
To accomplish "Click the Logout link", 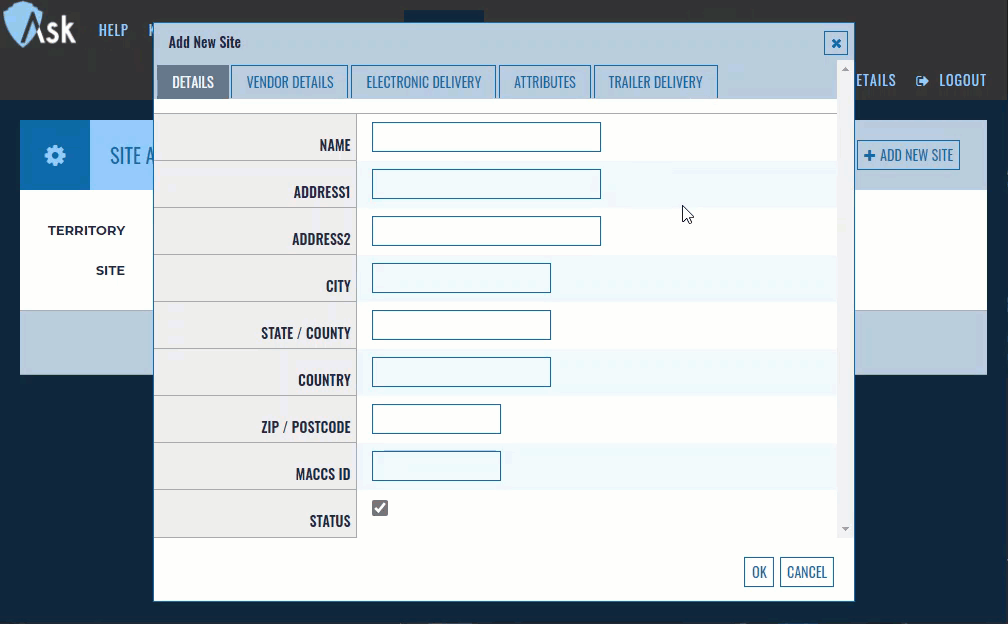I will tap(951, 80).
